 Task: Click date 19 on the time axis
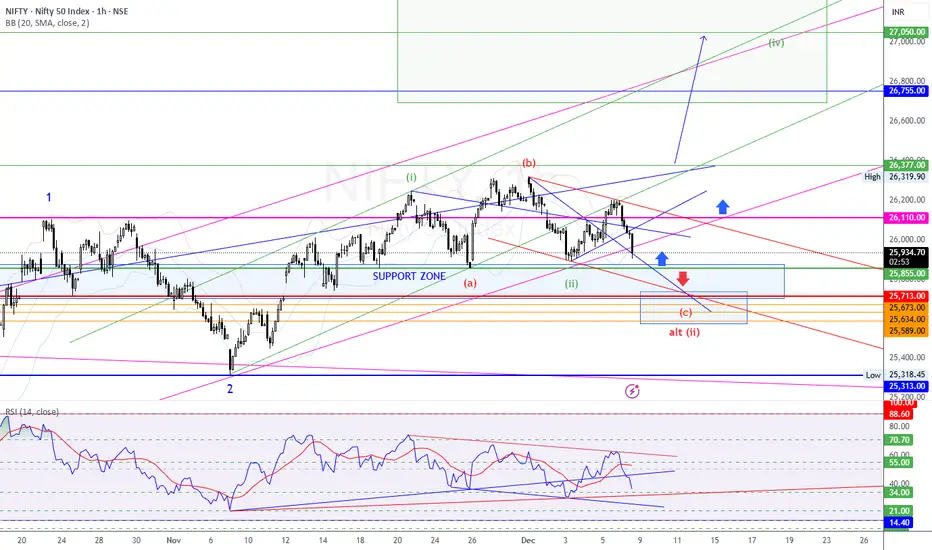789,540
